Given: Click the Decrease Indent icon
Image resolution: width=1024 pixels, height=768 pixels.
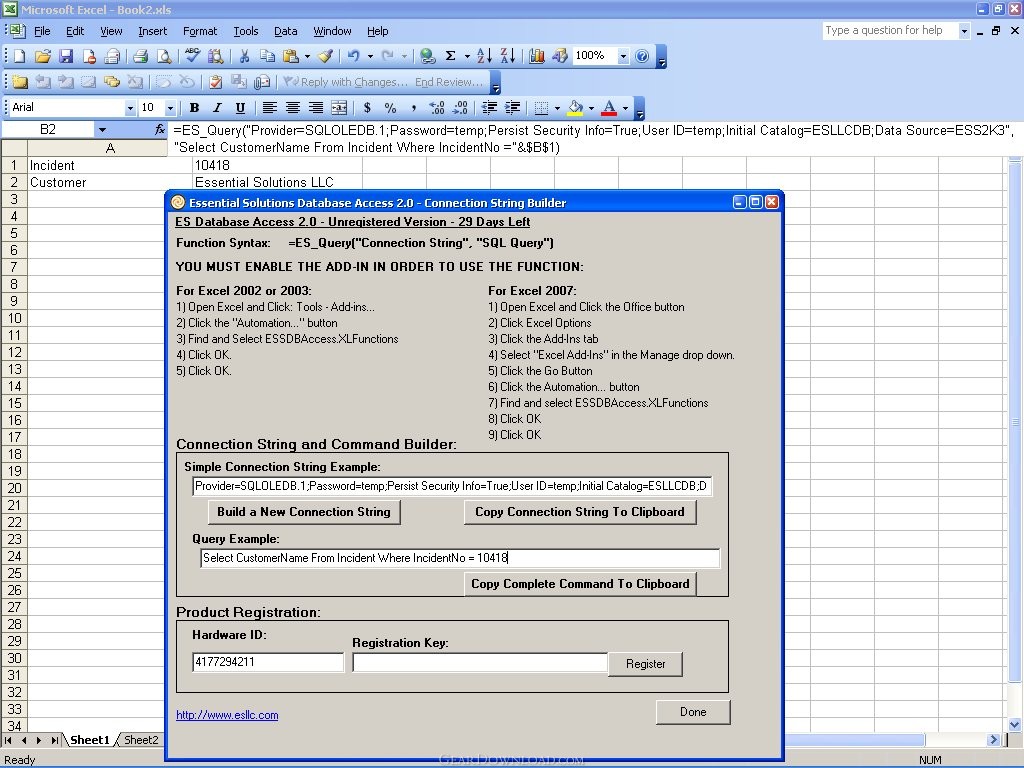Looking at the screenshot, I should click(x=489, y=108).
